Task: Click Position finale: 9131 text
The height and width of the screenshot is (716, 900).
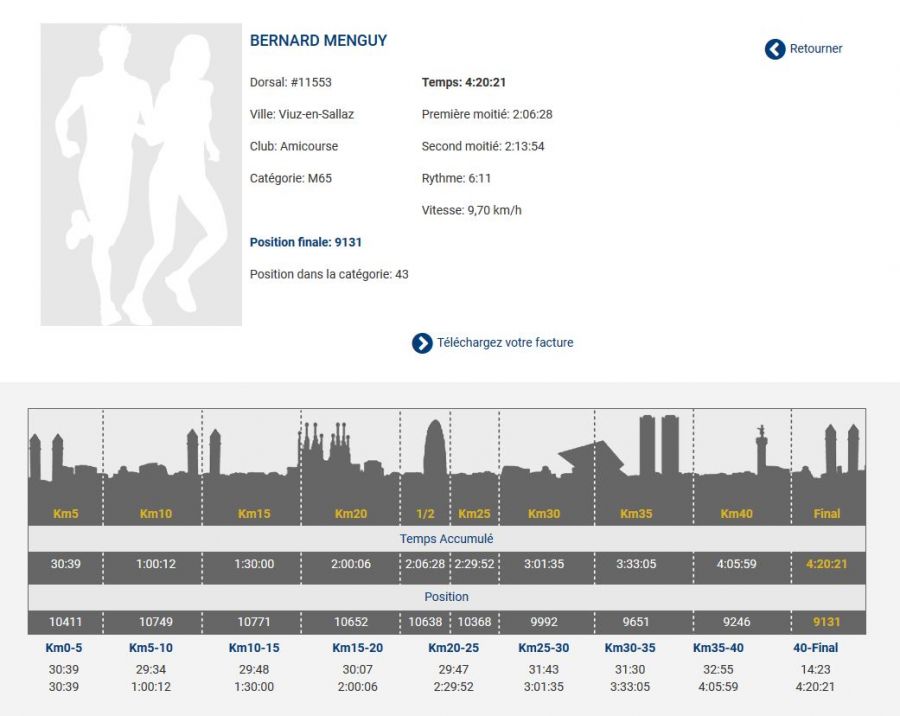Action: click(x=305, y=242)
